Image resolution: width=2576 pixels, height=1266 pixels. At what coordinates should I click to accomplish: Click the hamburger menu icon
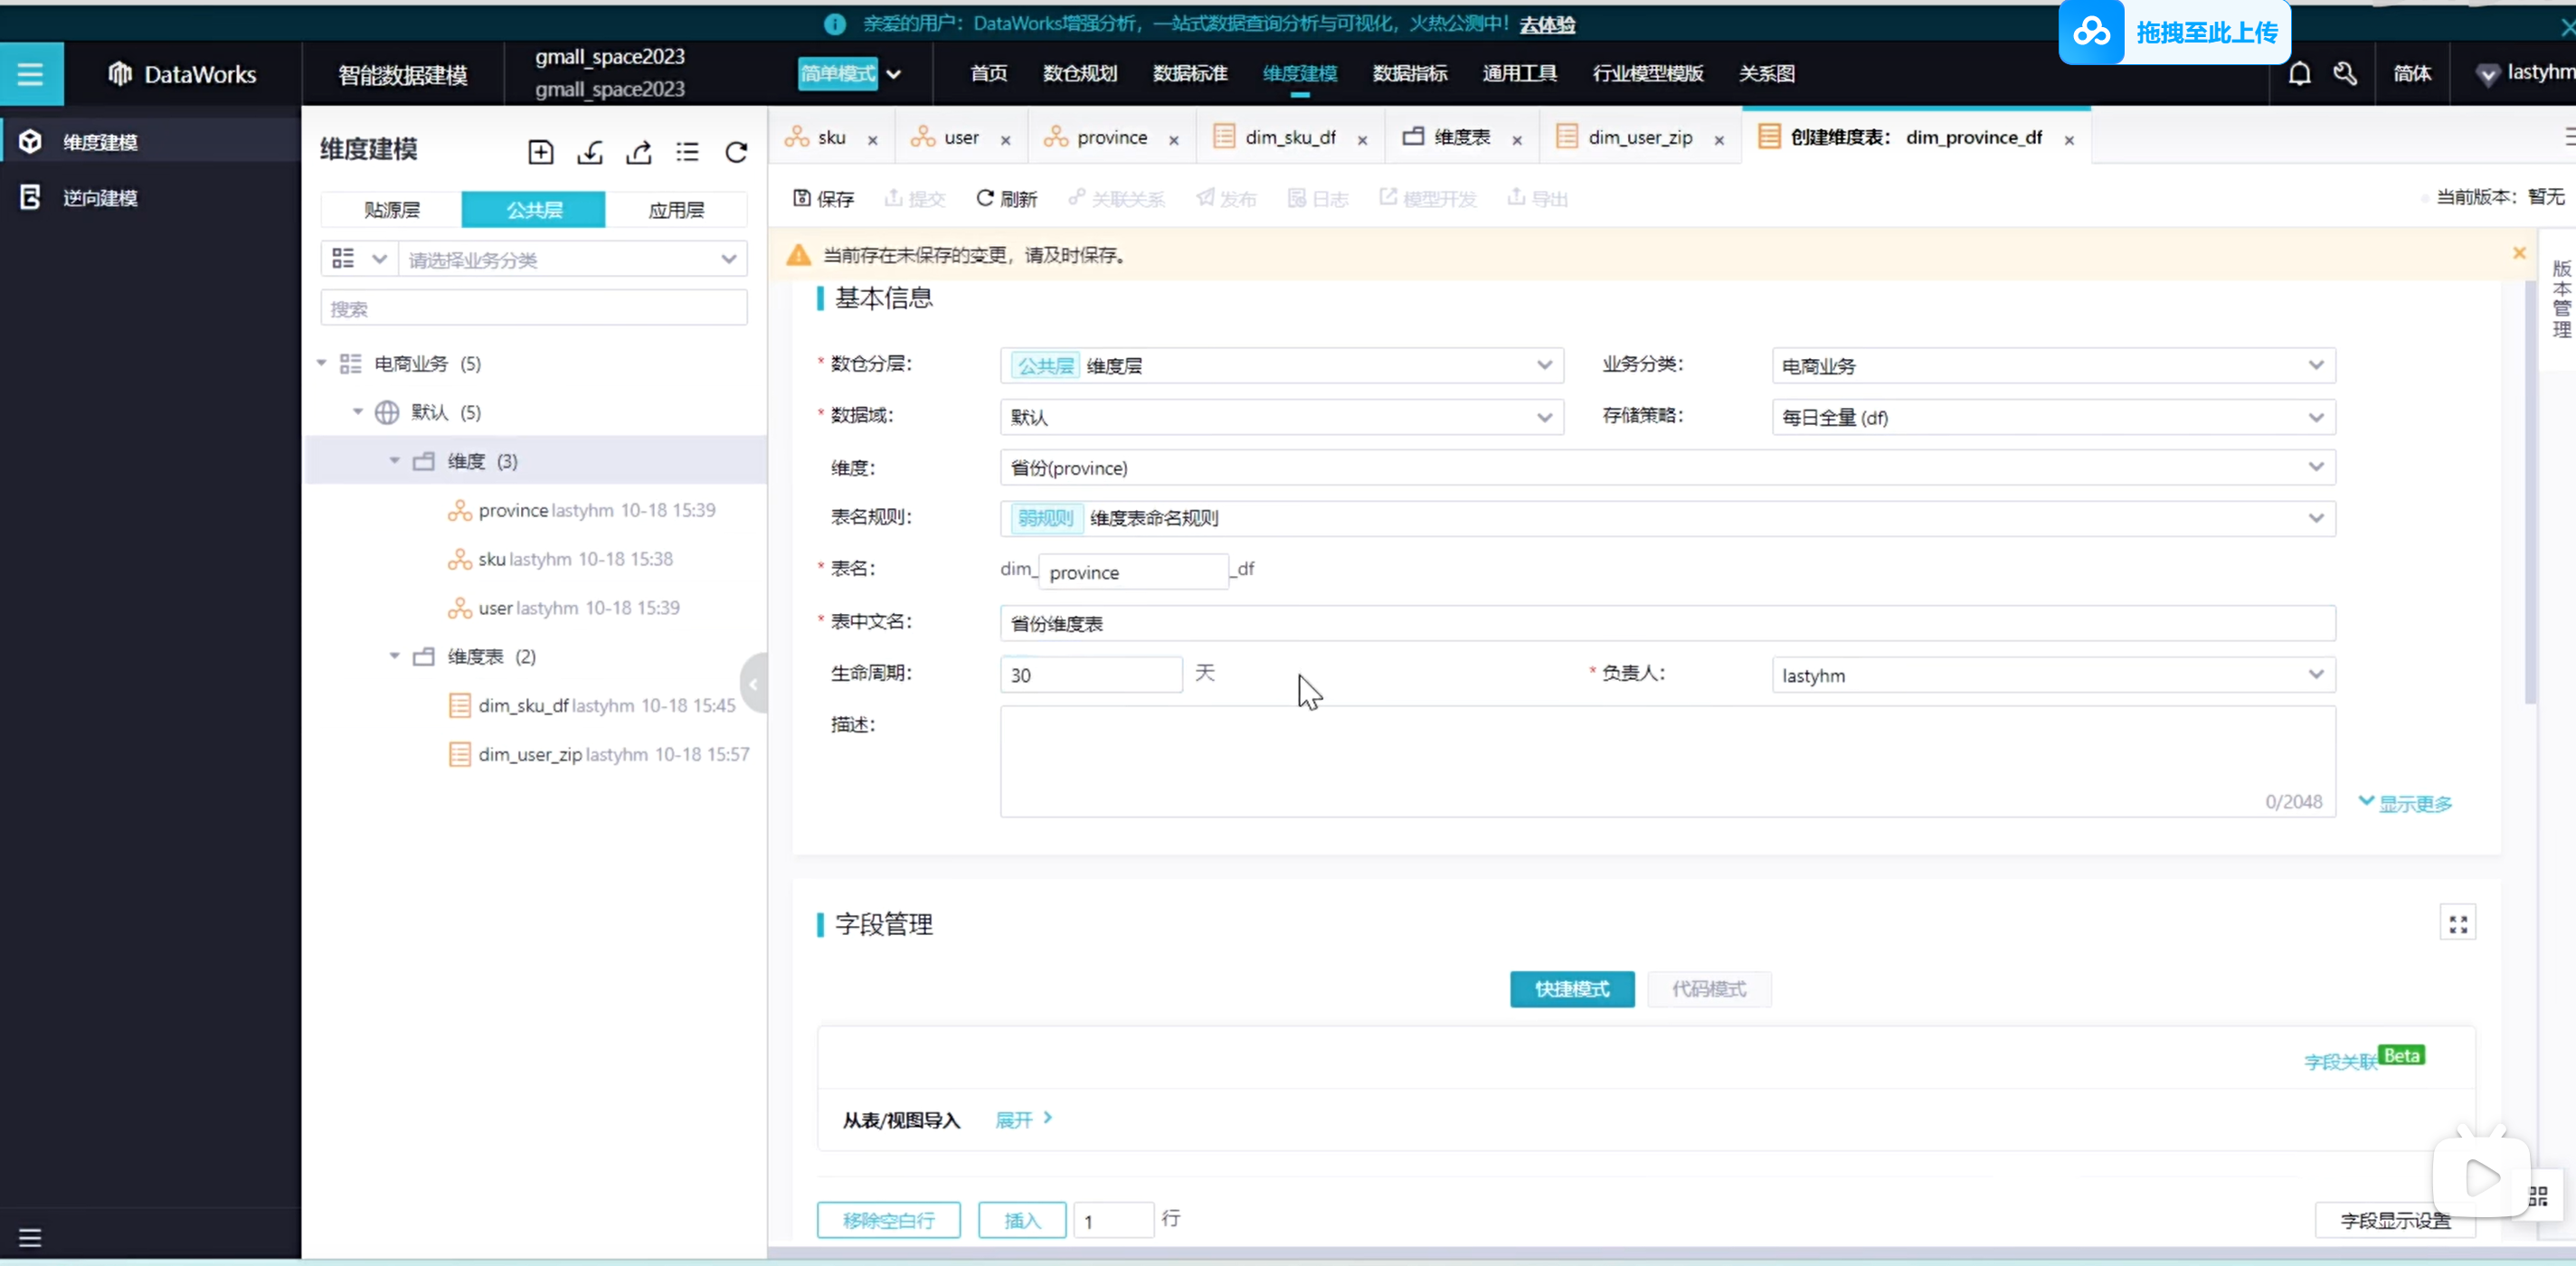[x=30, y=73]
